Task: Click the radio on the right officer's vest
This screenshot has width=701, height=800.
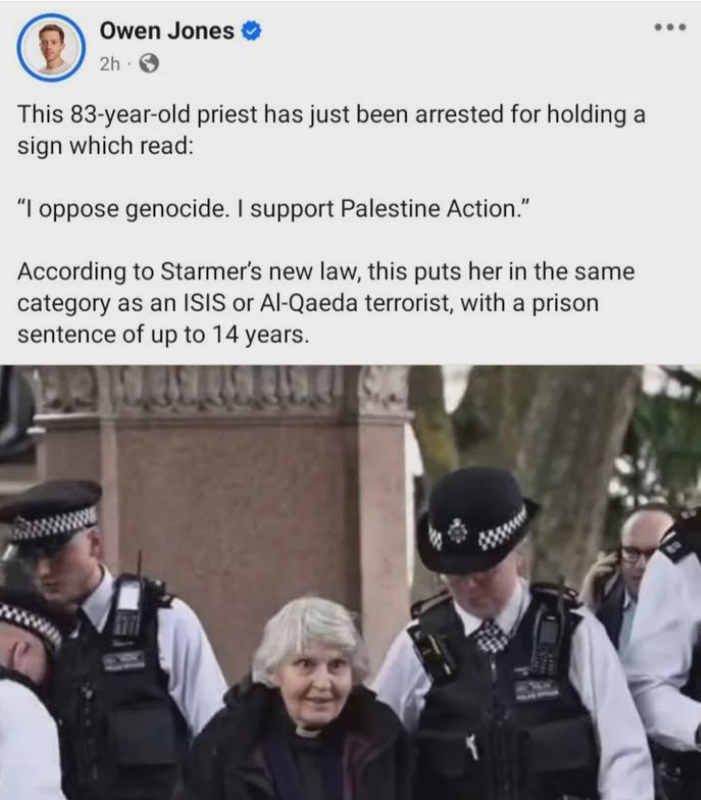Action: [546, 644]
